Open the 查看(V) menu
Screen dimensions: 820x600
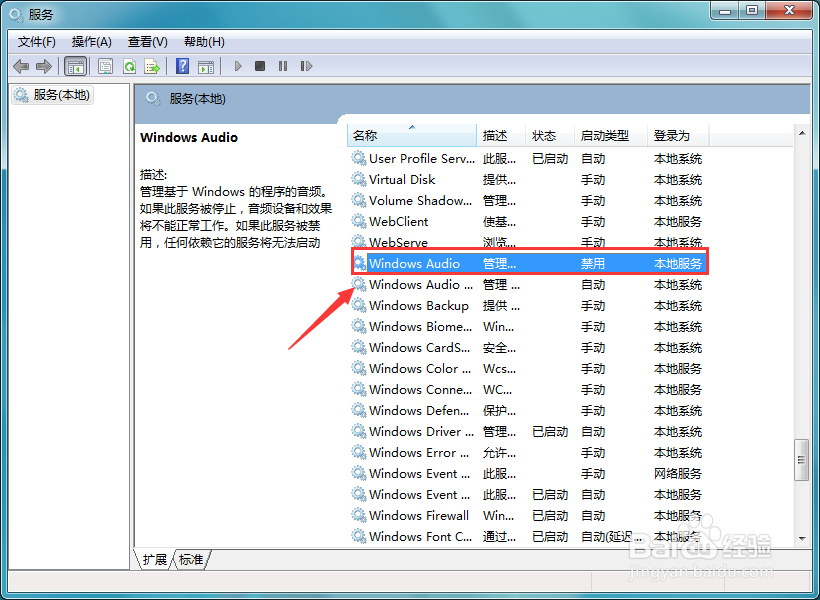[x=148, y=42]
